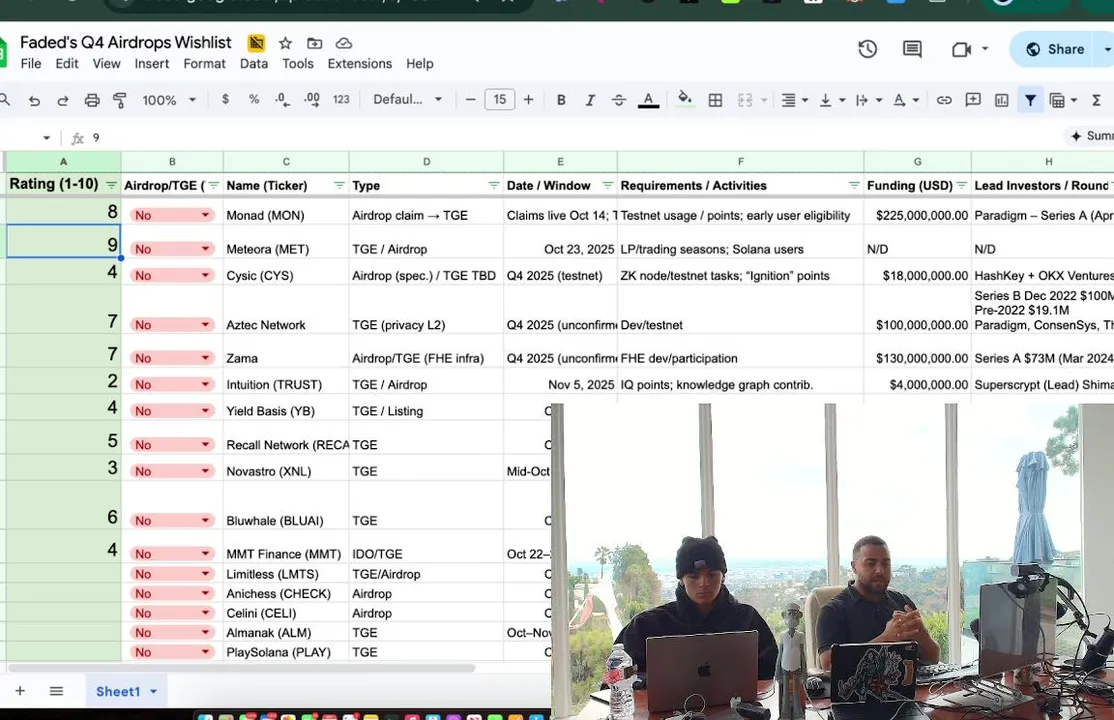1114x720 pixels.
Task: Increase decimal places
Action: 311,100
